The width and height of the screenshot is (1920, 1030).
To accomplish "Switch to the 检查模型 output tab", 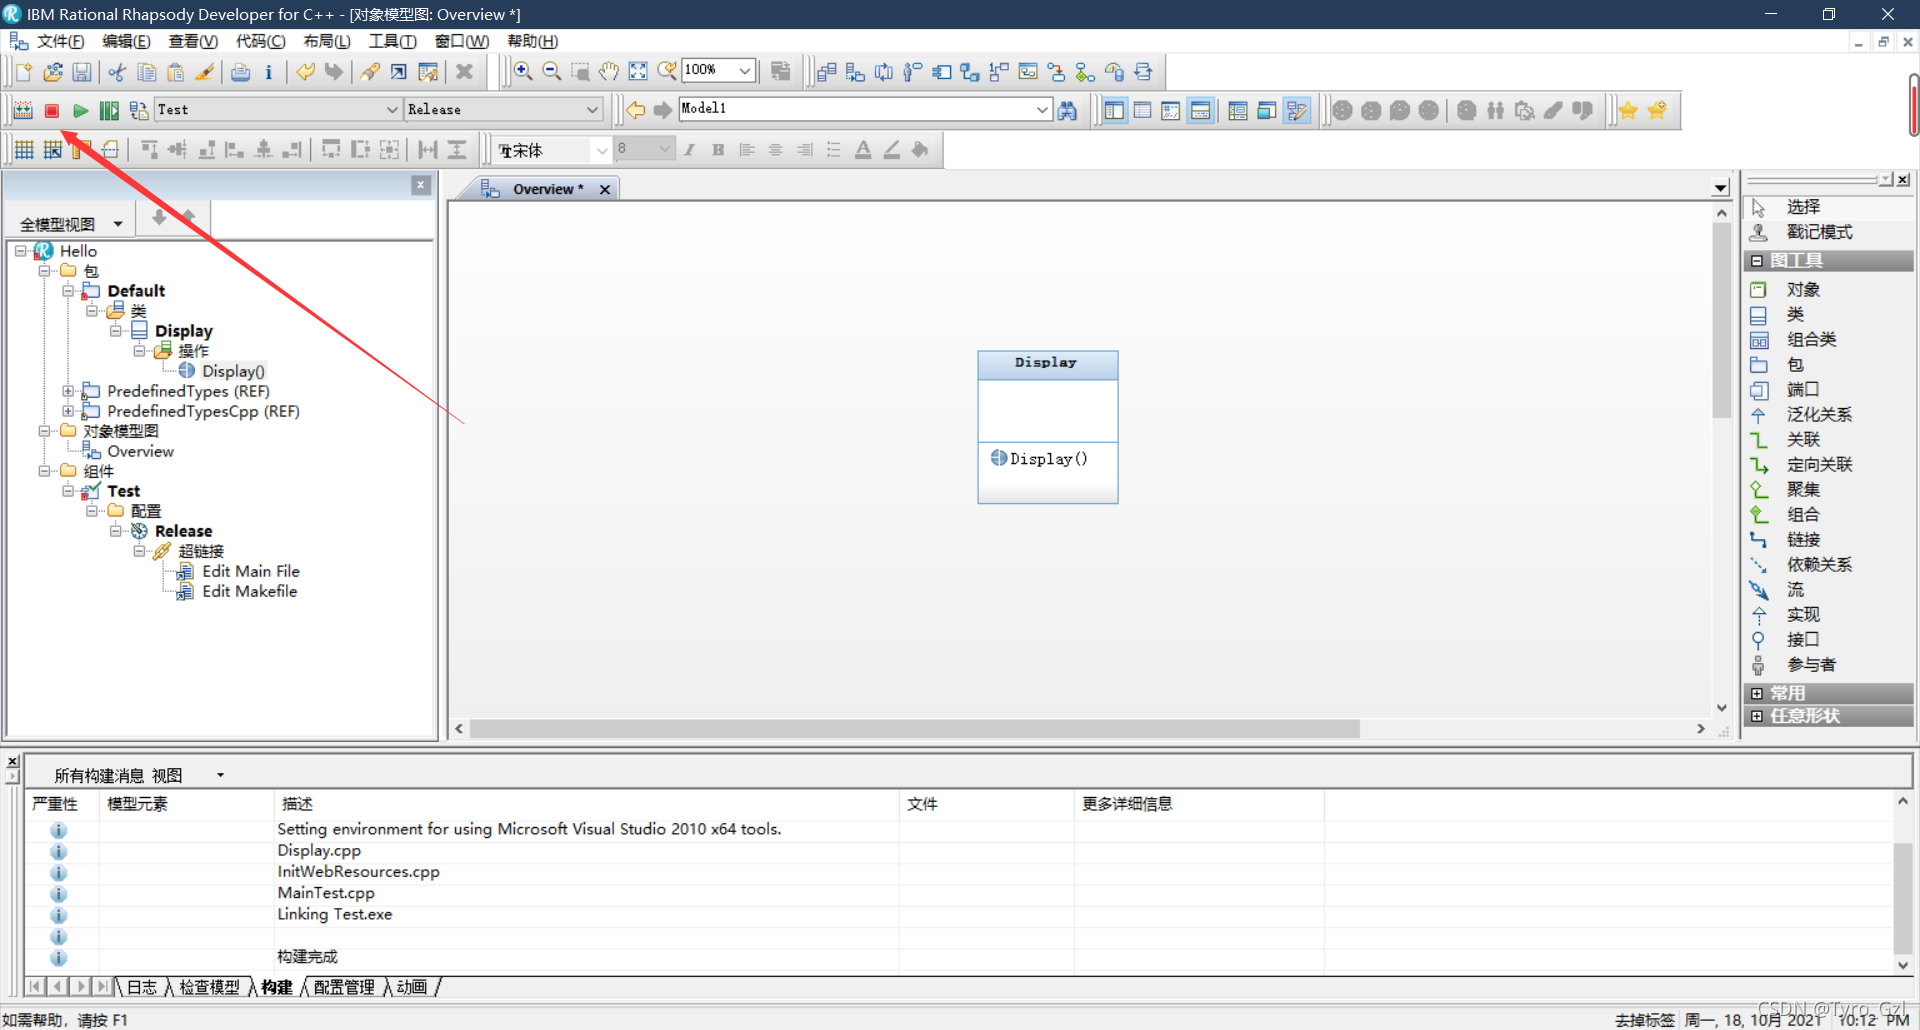I will 209,987.
